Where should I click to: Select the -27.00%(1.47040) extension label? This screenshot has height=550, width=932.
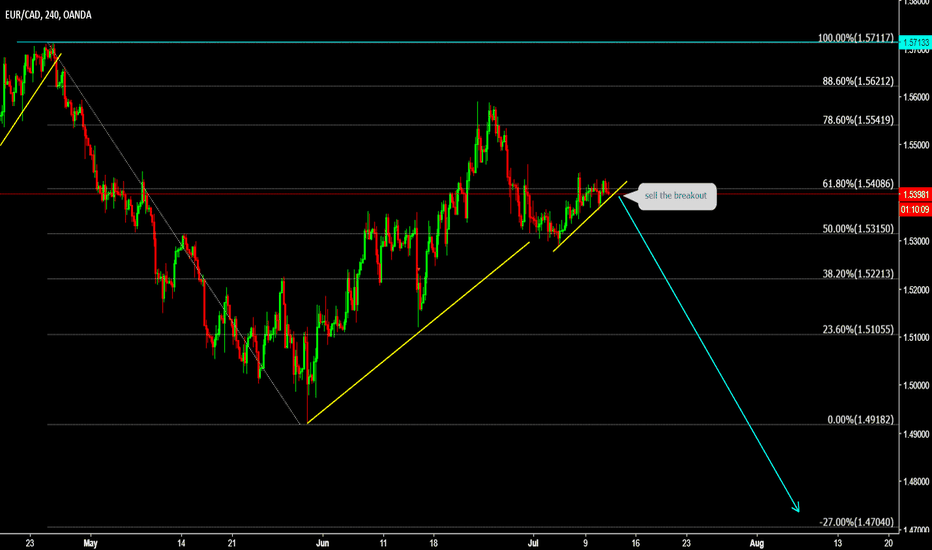(857, 522)
